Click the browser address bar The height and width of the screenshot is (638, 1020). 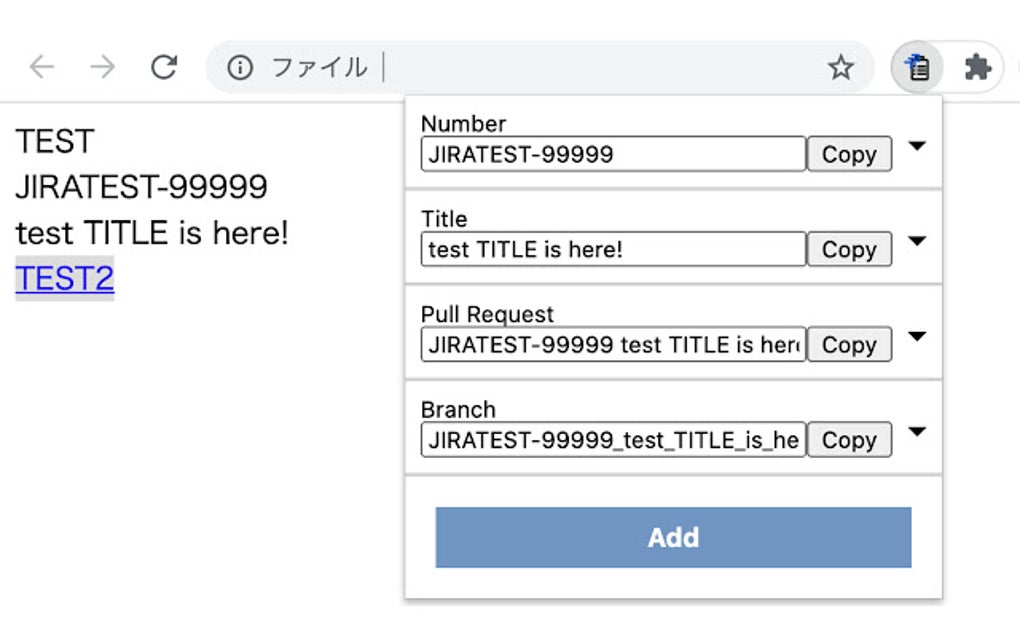click(600, 67)
